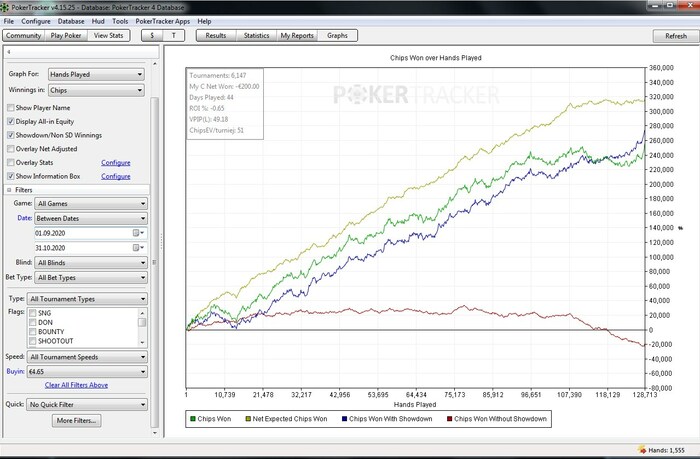
Task: Click the red Chips Won Without Showdown swatch
Action: (x=450, y=419)
